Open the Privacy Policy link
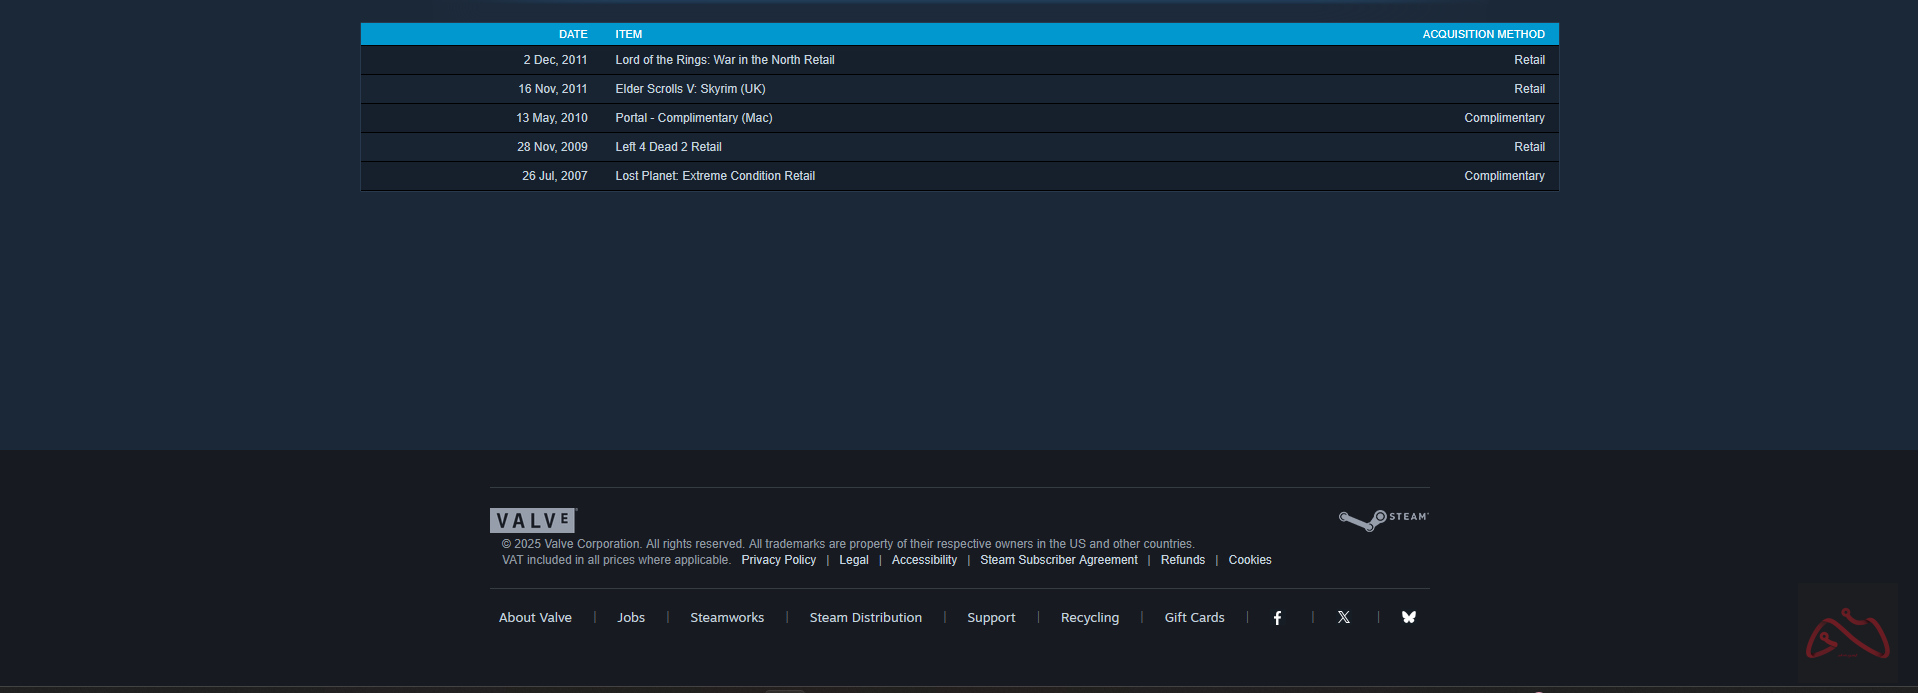Image resolution: width=1918 pixels, height=693 pixels. tap(778, 560)
